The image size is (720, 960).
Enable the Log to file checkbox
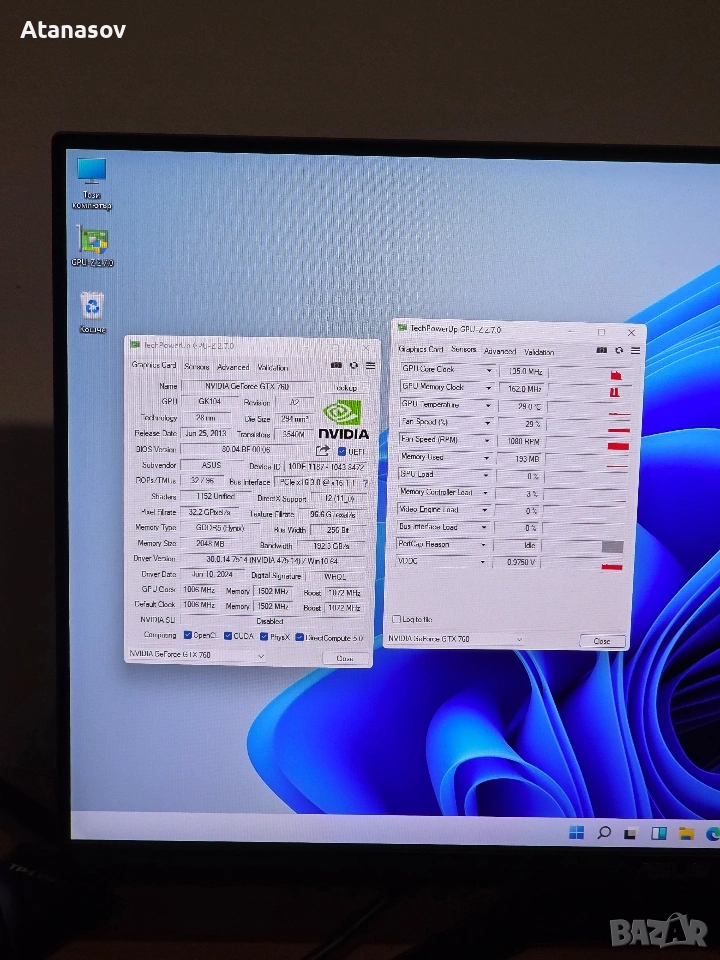tap(397, 619)
